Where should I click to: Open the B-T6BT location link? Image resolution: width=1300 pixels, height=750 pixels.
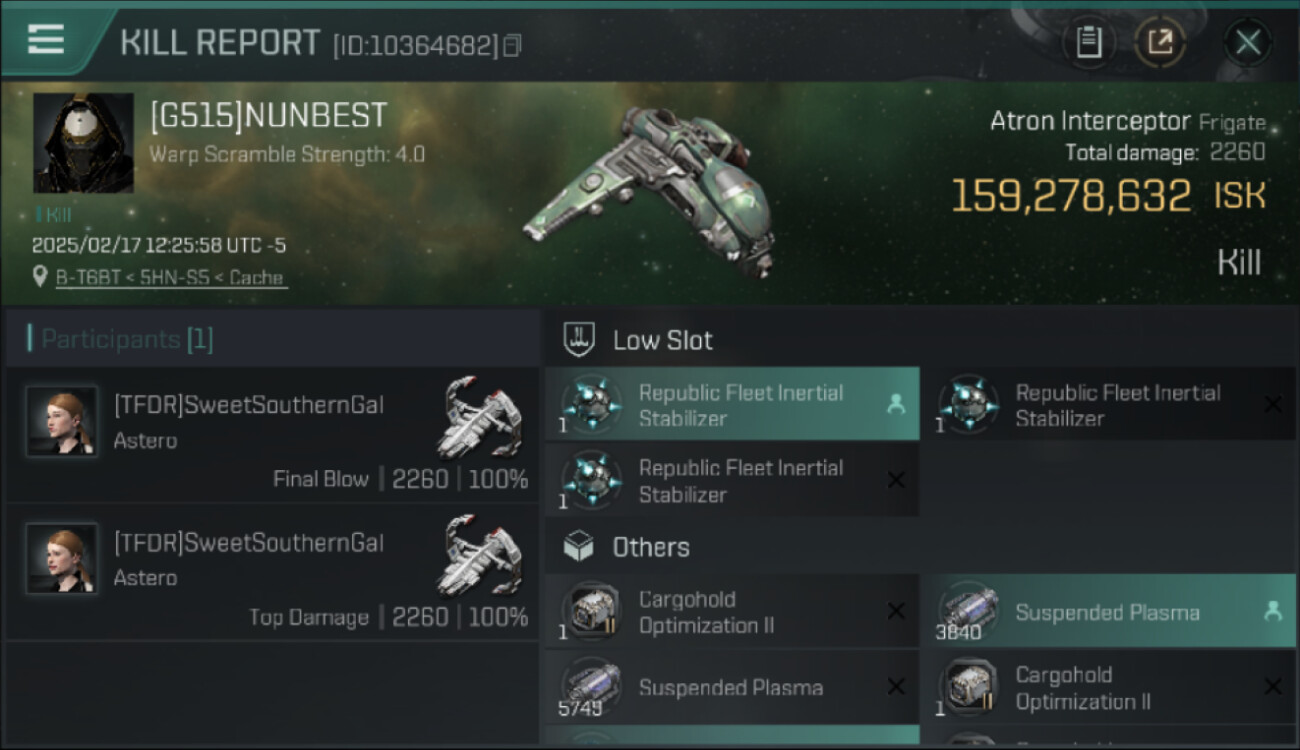pyautogui.click(x=170, y=277)
